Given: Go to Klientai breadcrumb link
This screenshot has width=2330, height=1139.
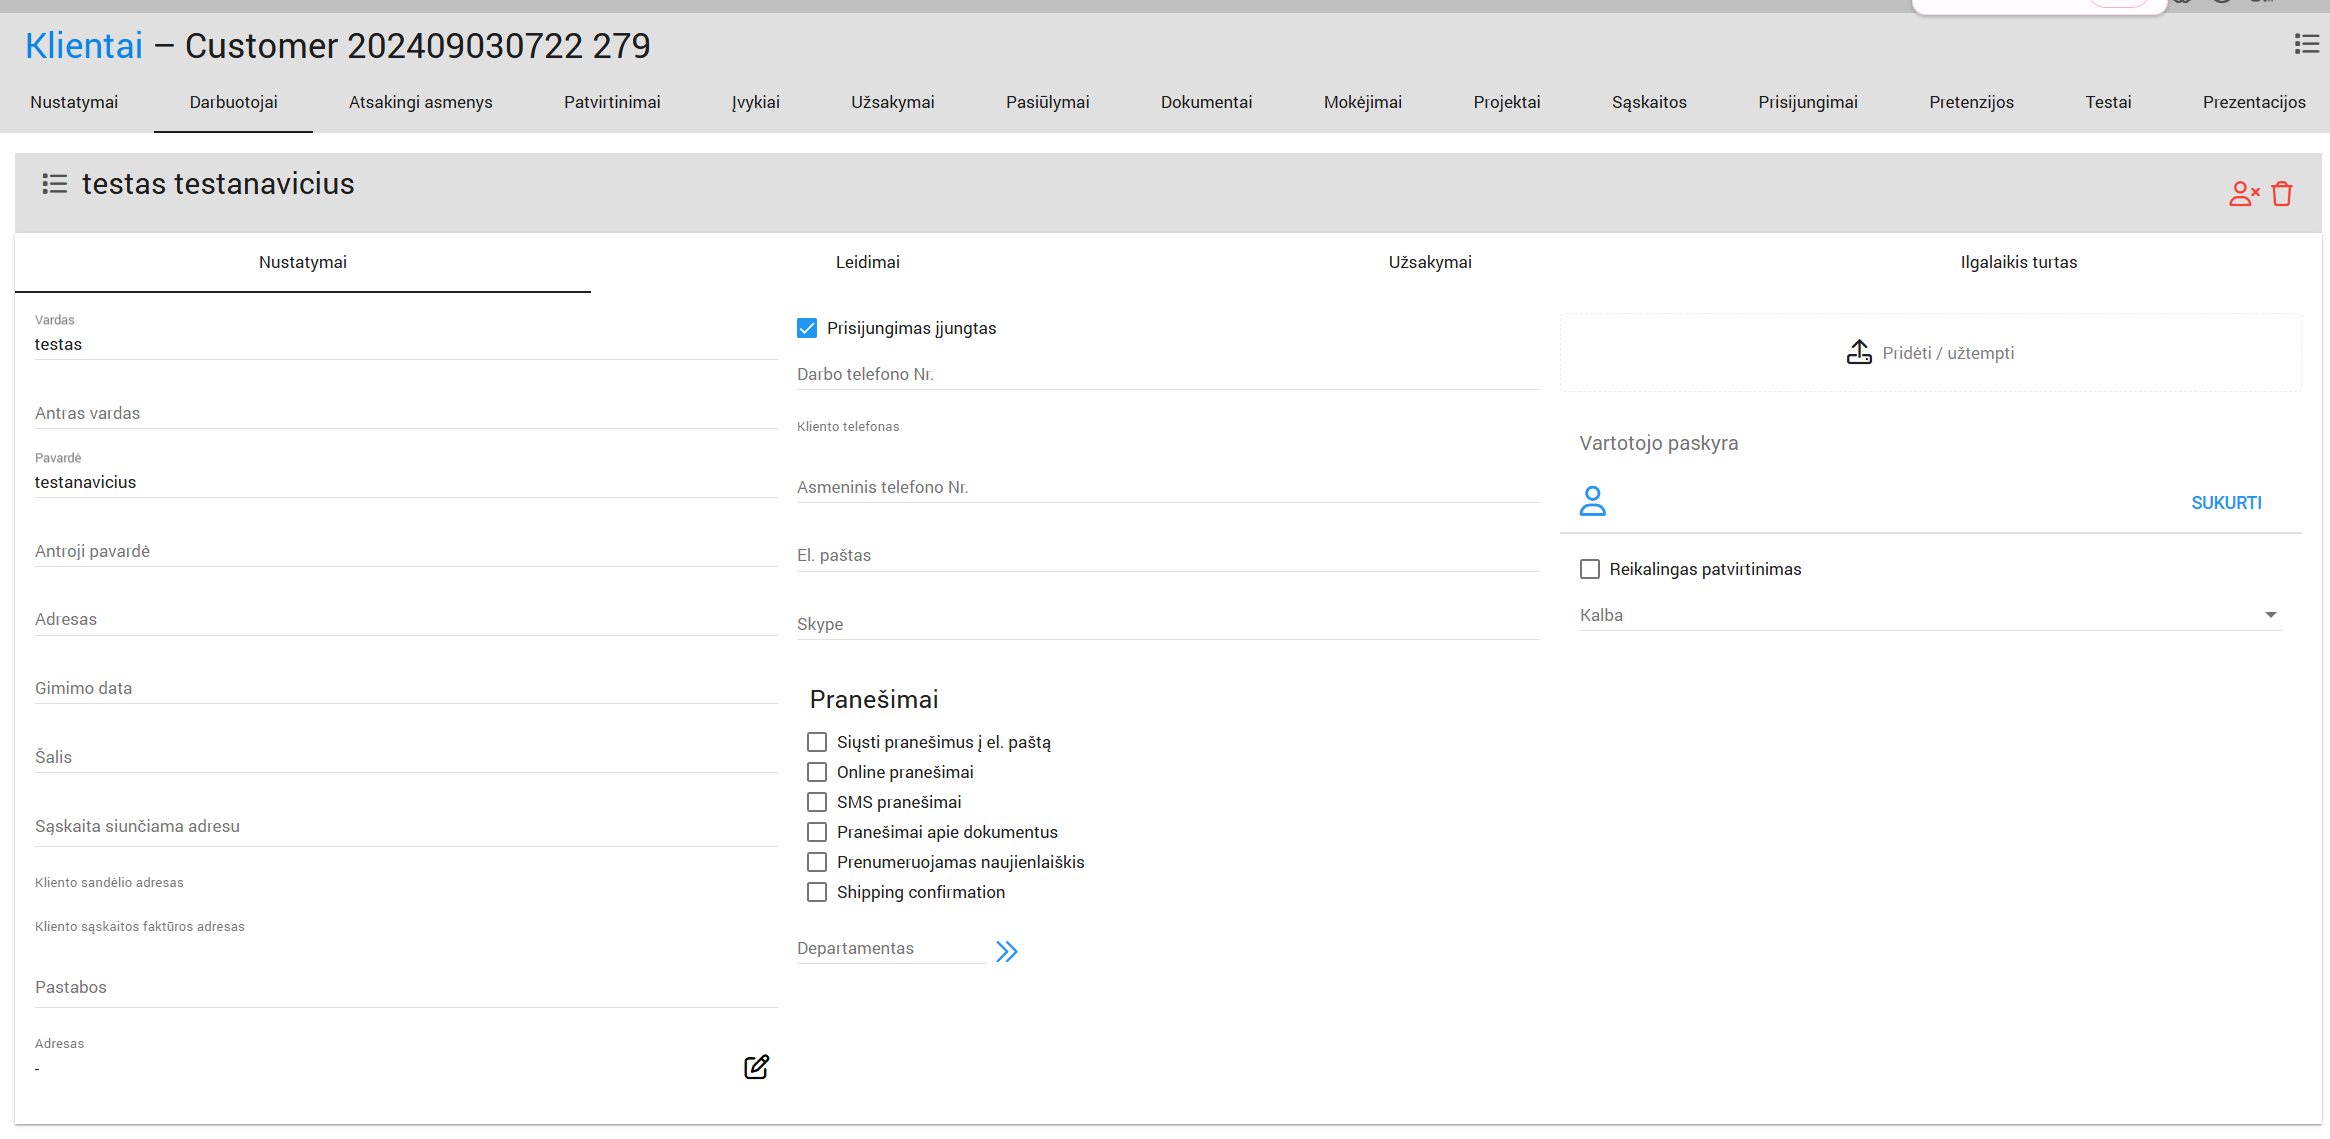Looking at the screenshot, I should pos(84,46).
